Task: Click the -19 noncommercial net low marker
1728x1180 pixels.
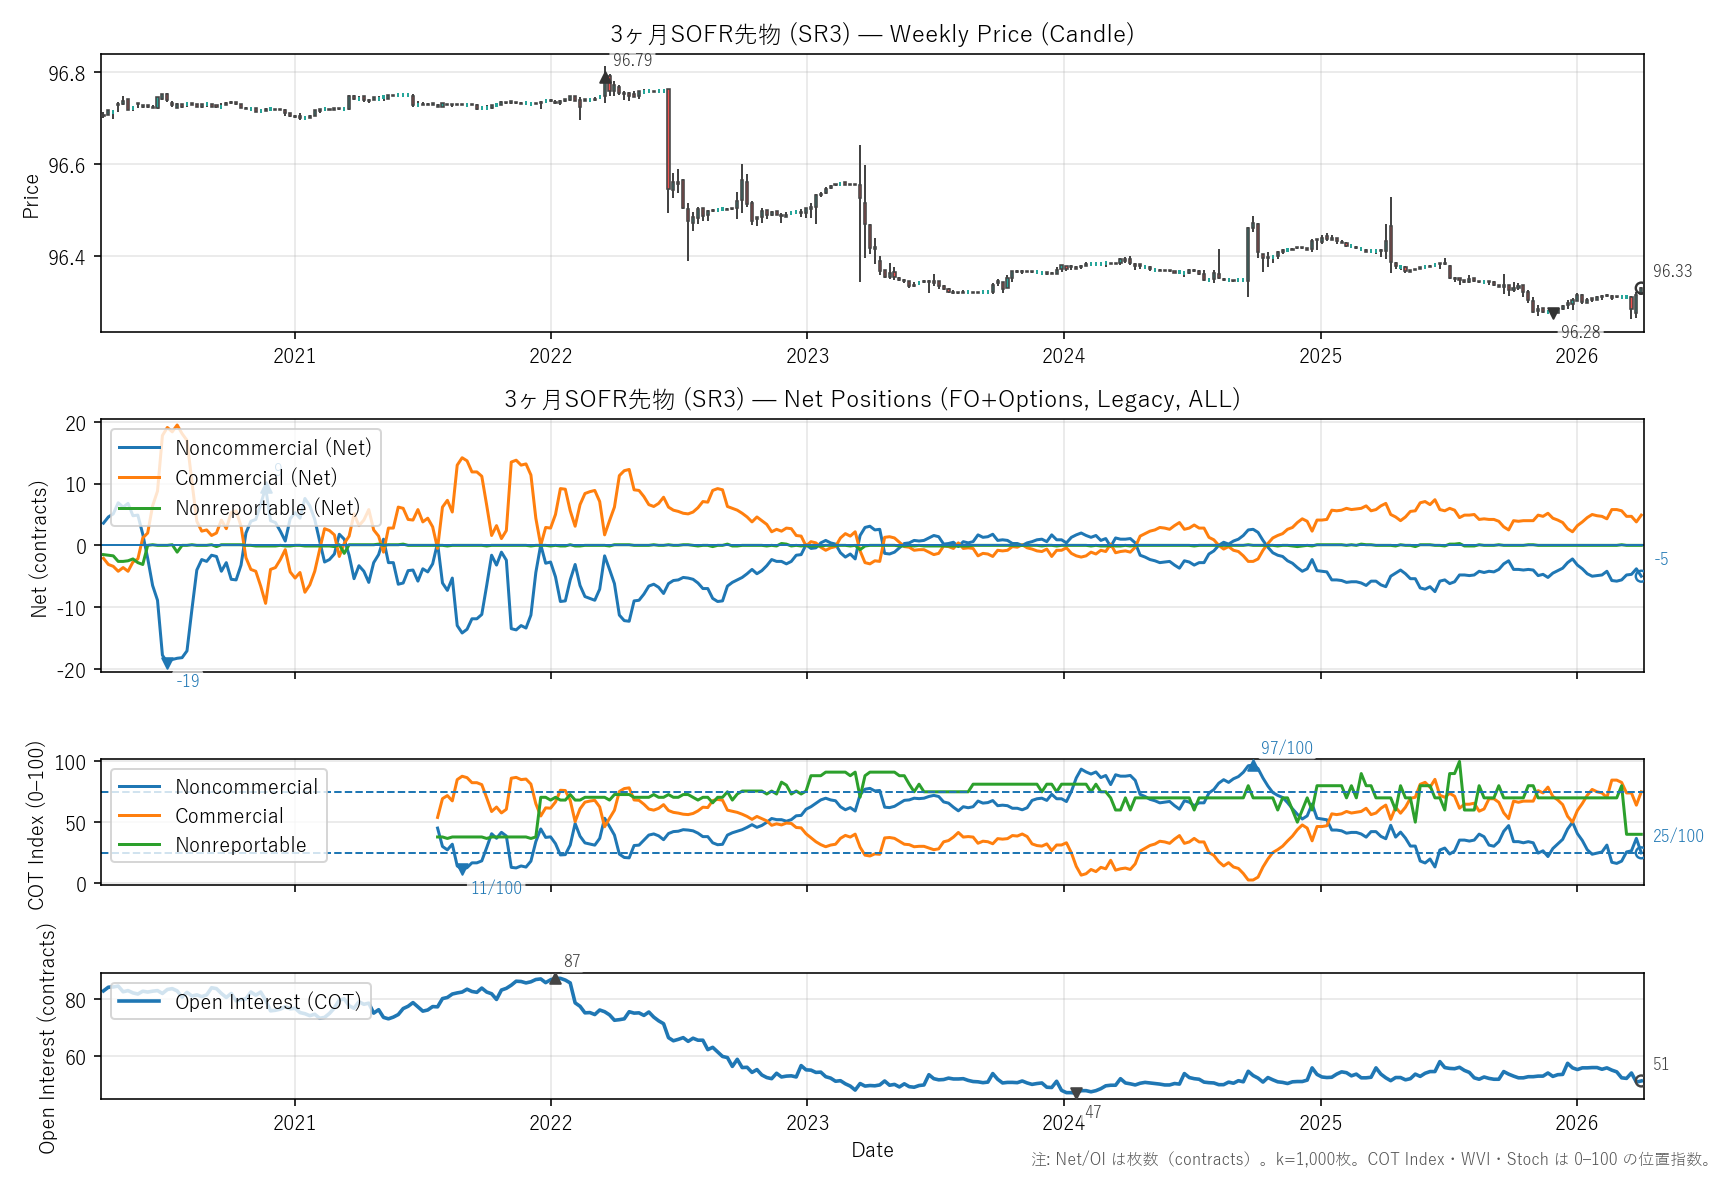Action: (x=167, y=662)
